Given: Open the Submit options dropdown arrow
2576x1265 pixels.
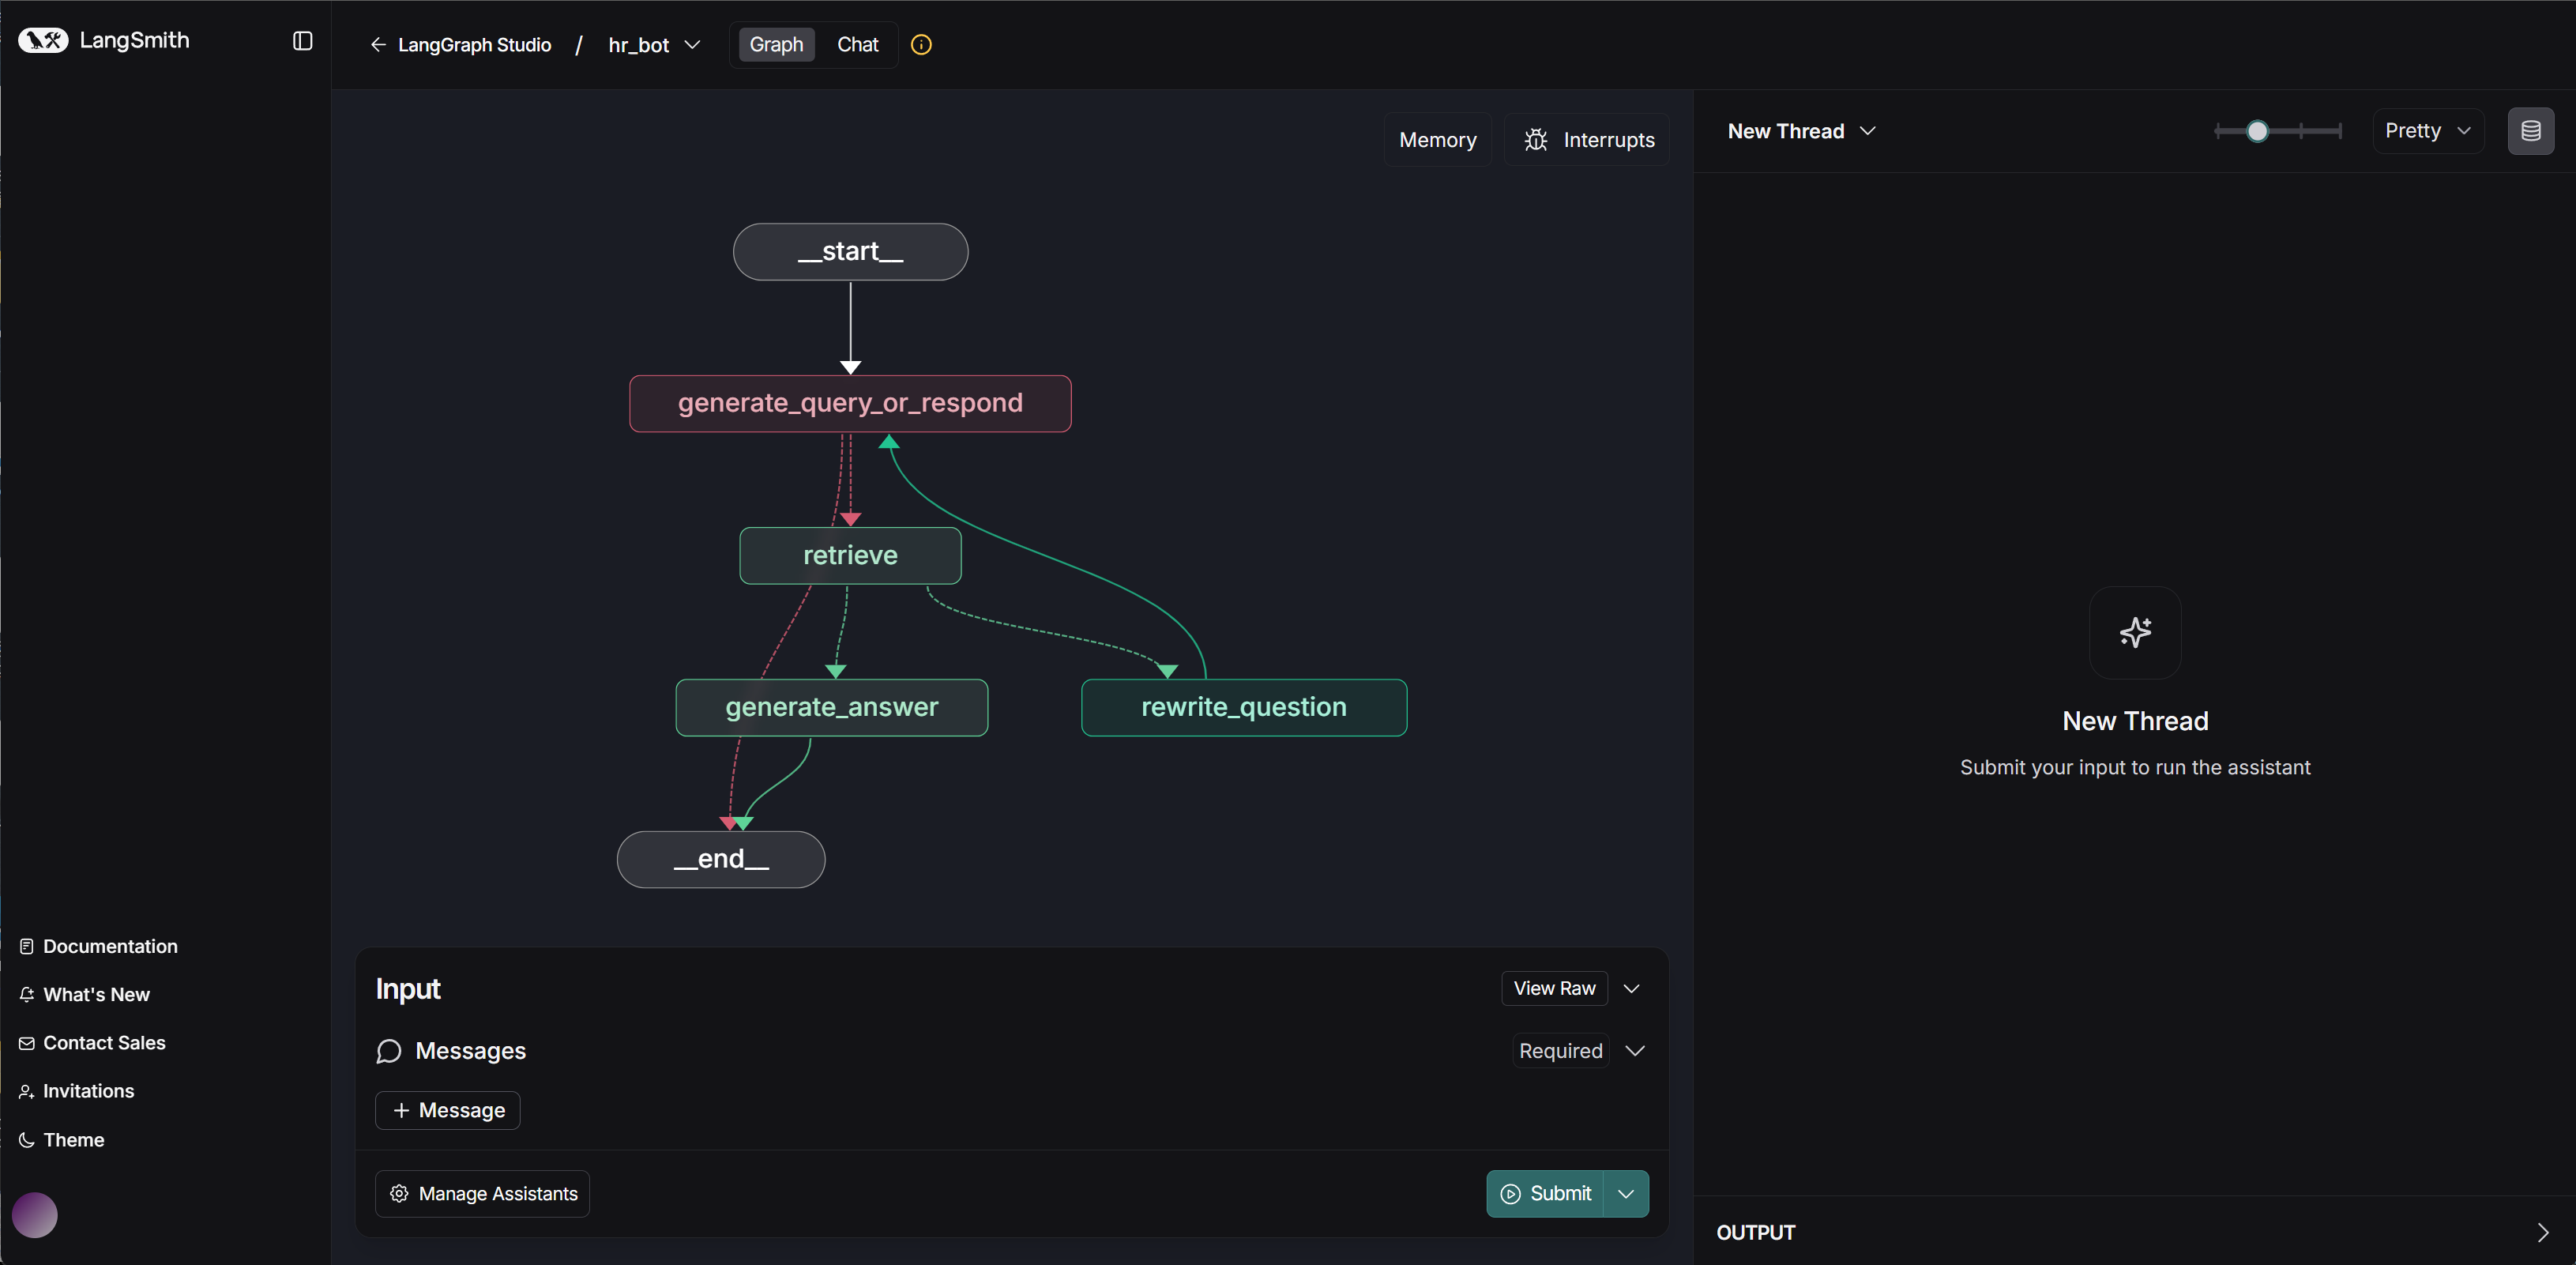Looking at the screenshot, I should pyautogui.click(x=1626, y=1194).
